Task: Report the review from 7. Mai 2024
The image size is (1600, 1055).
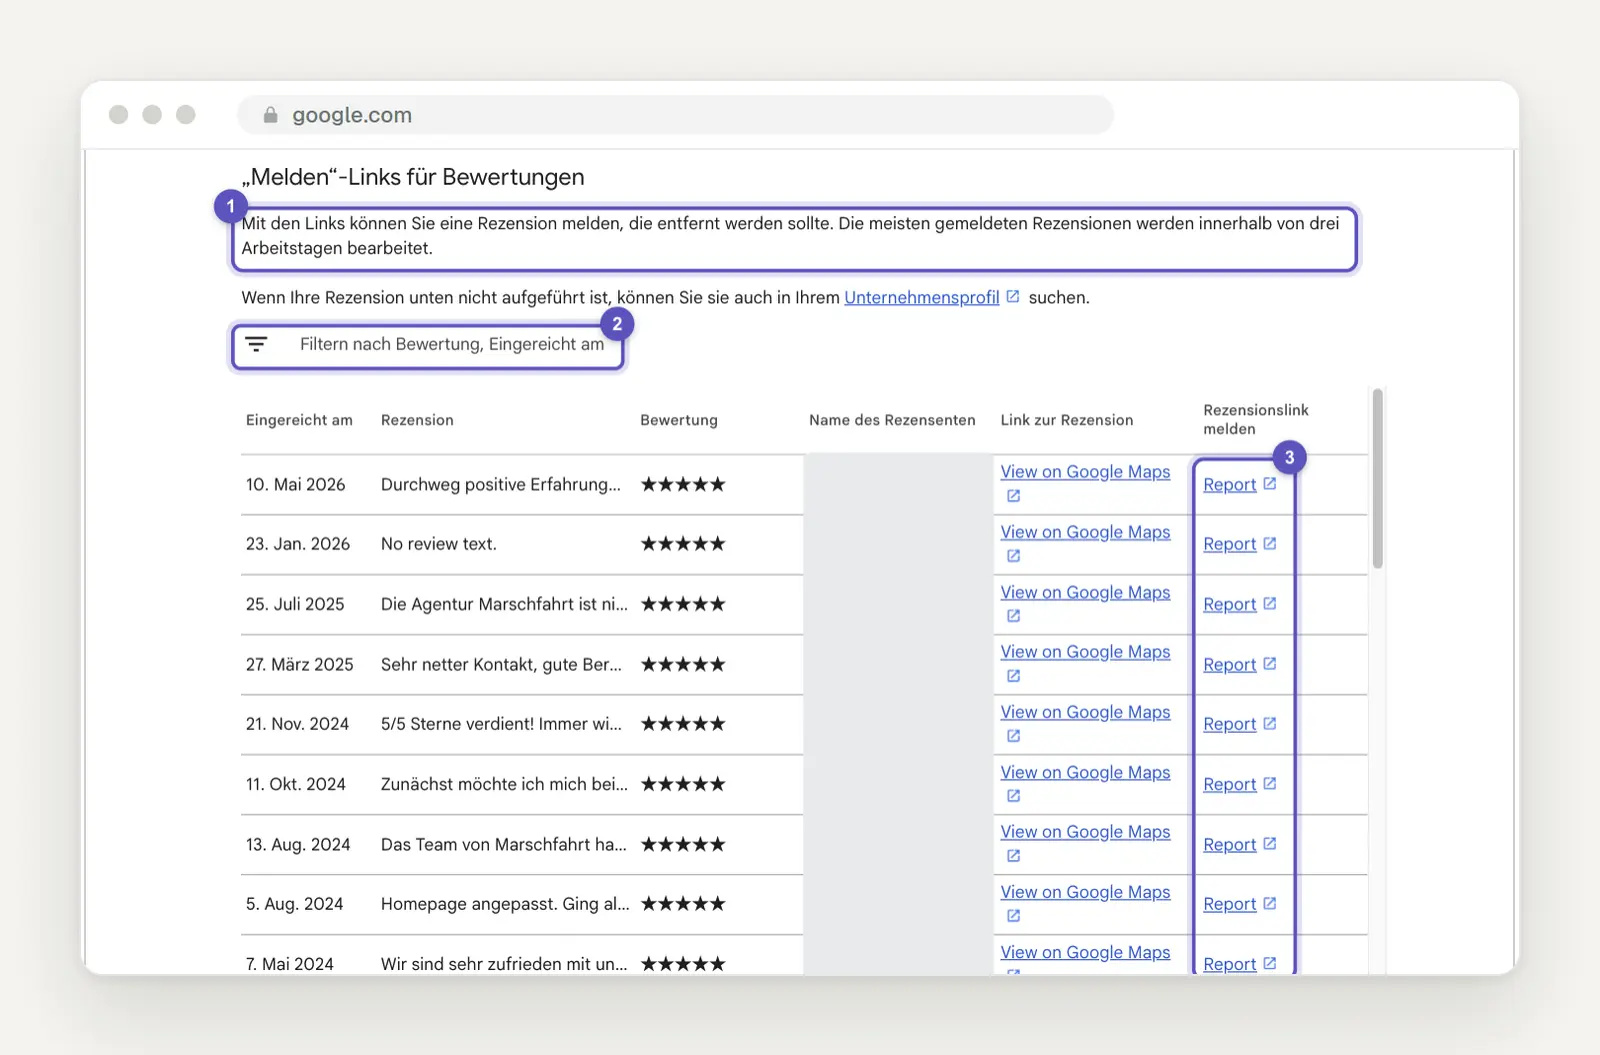Action: pyautogui.click(x=1229, y=964)
